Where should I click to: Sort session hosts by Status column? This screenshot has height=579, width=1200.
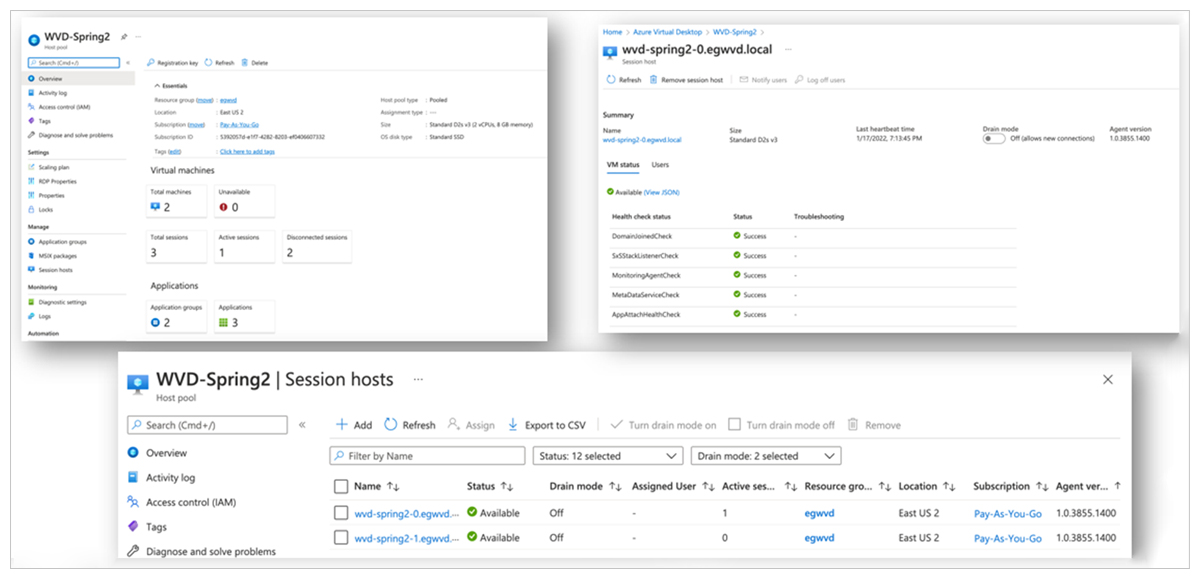pos(490,487)
